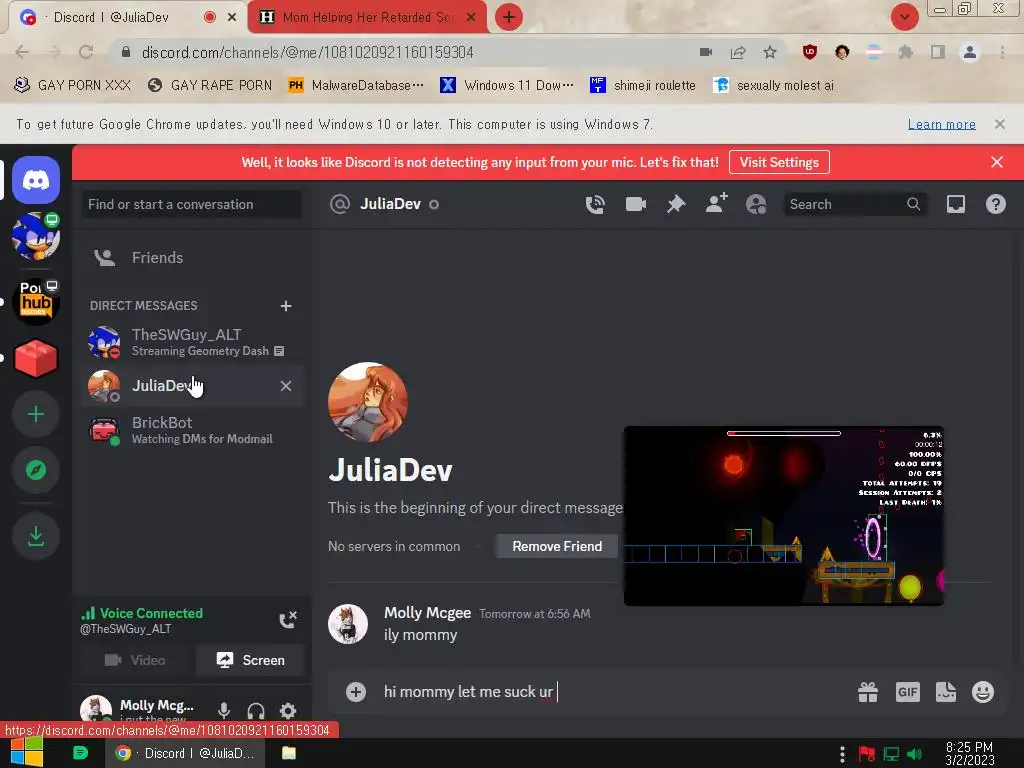Open the sticker picker
This screenshot has height=768, width=1024.
click(946, 692)
